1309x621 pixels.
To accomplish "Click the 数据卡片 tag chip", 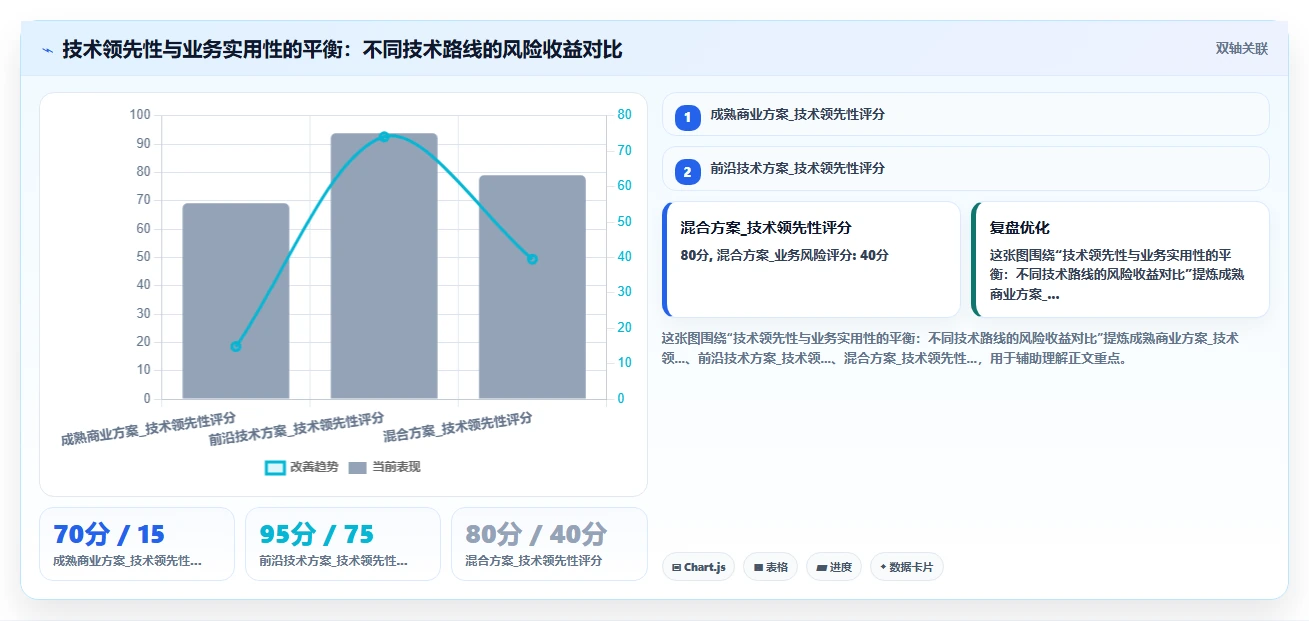I will click(x=906, y=567).
